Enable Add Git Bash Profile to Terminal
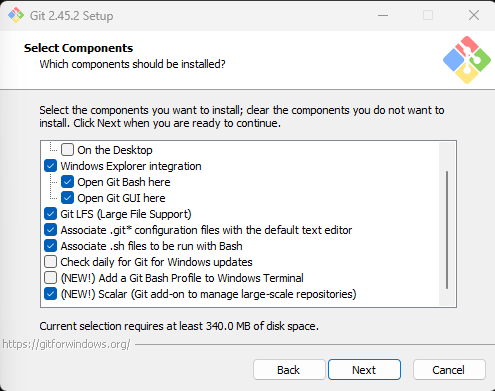Image resolution: width=495 pixels, height=391 pixels. coord(50,278)
